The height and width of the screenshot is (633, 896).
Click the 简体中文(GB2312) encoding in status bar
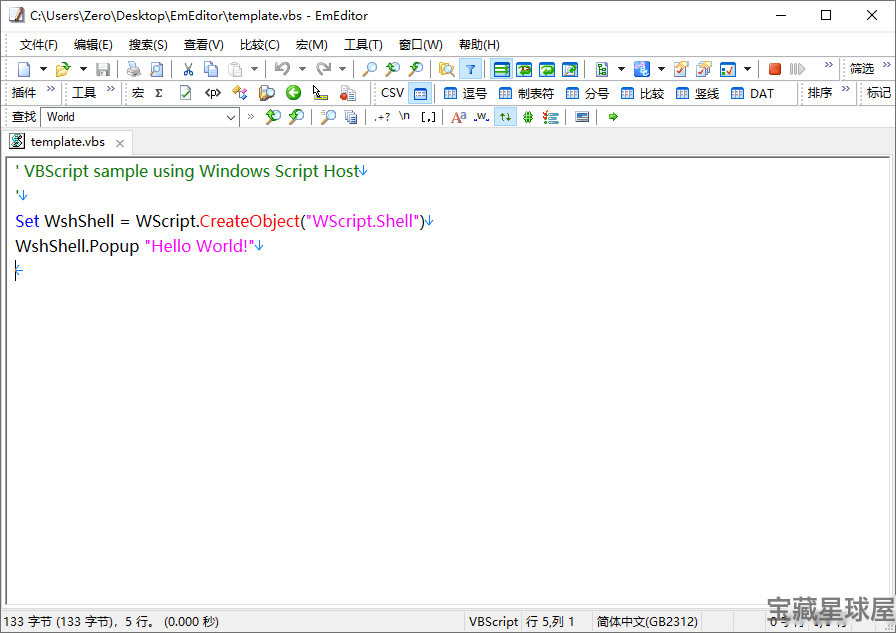(x=647, y=622)
